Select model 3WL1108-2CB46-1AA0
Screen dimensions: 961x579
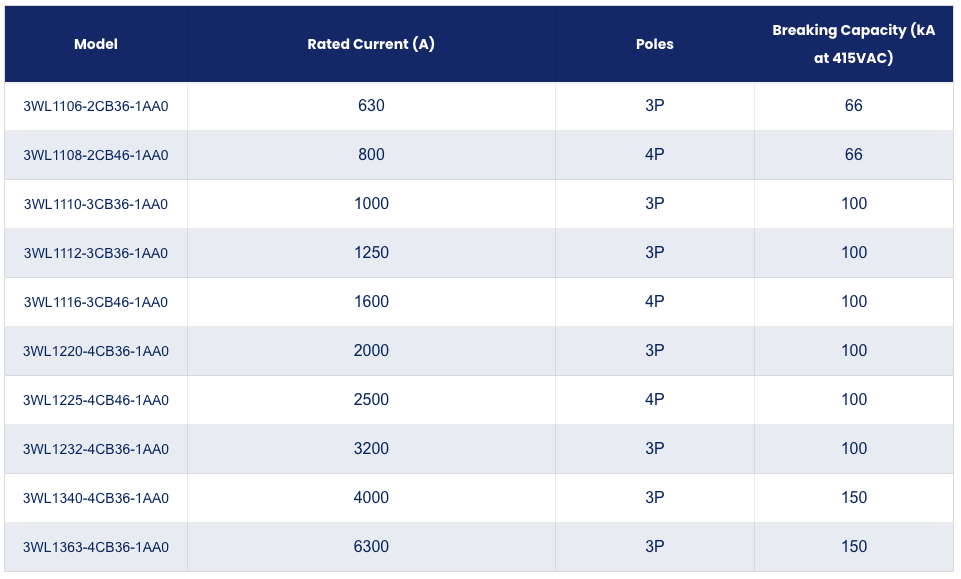(x=96, y=155)
